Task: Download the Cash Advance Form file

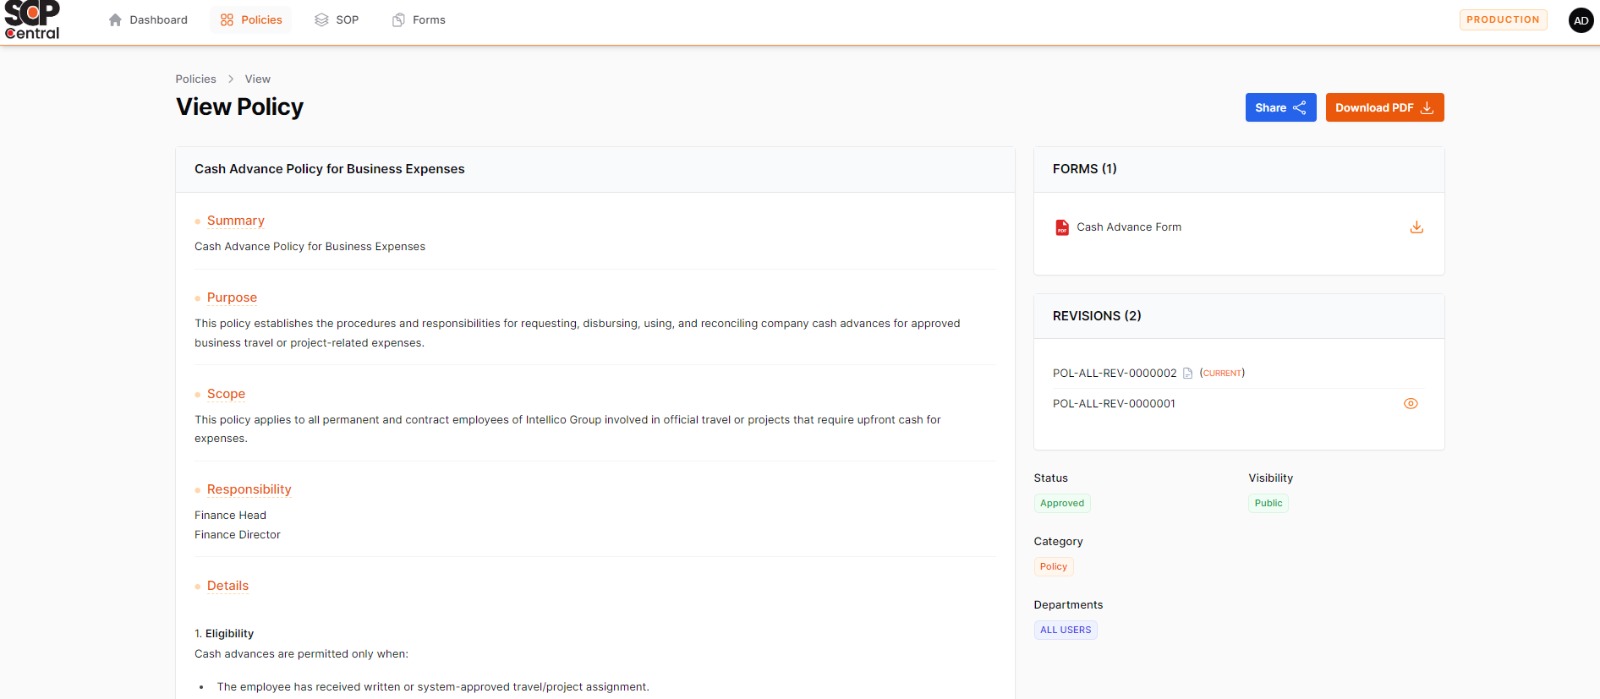Action: pos(1416,227)
